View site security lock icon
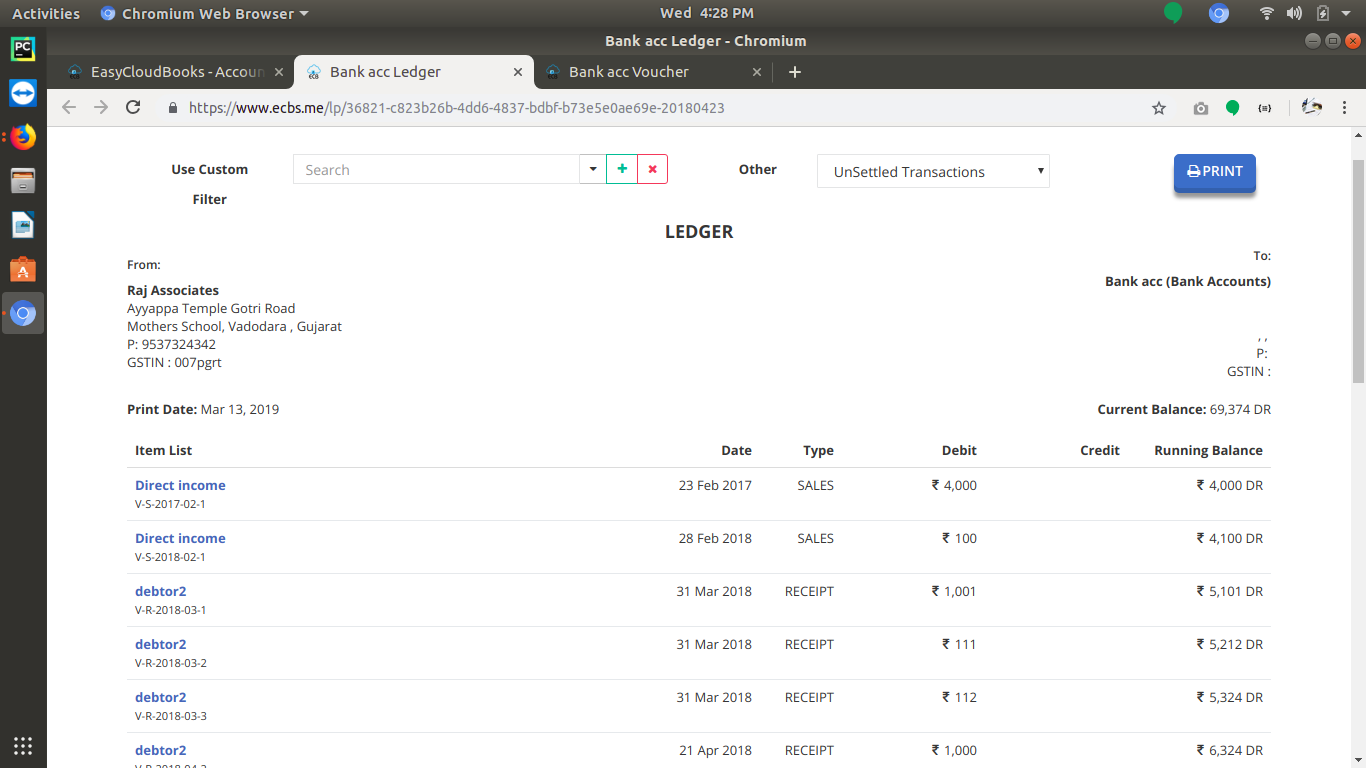The width and height of the screenshot is (1366, 768). 172,107
